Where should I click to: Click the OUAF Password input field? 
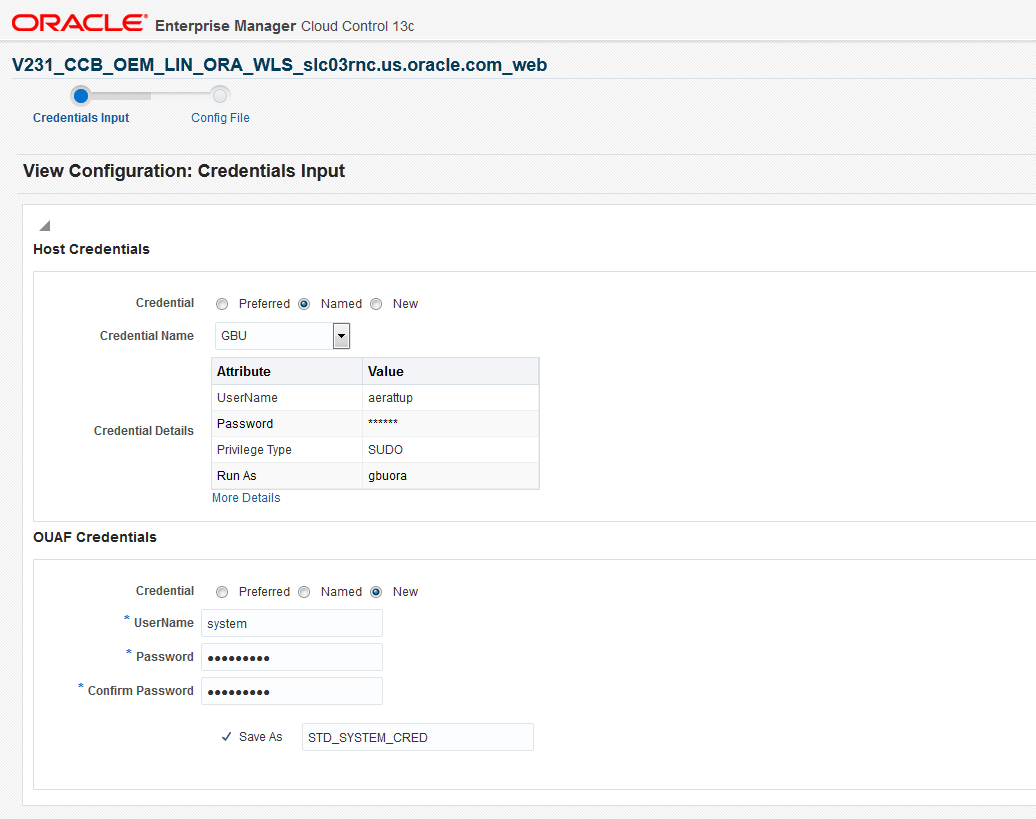pyautogui.click(x=291, y=657)
